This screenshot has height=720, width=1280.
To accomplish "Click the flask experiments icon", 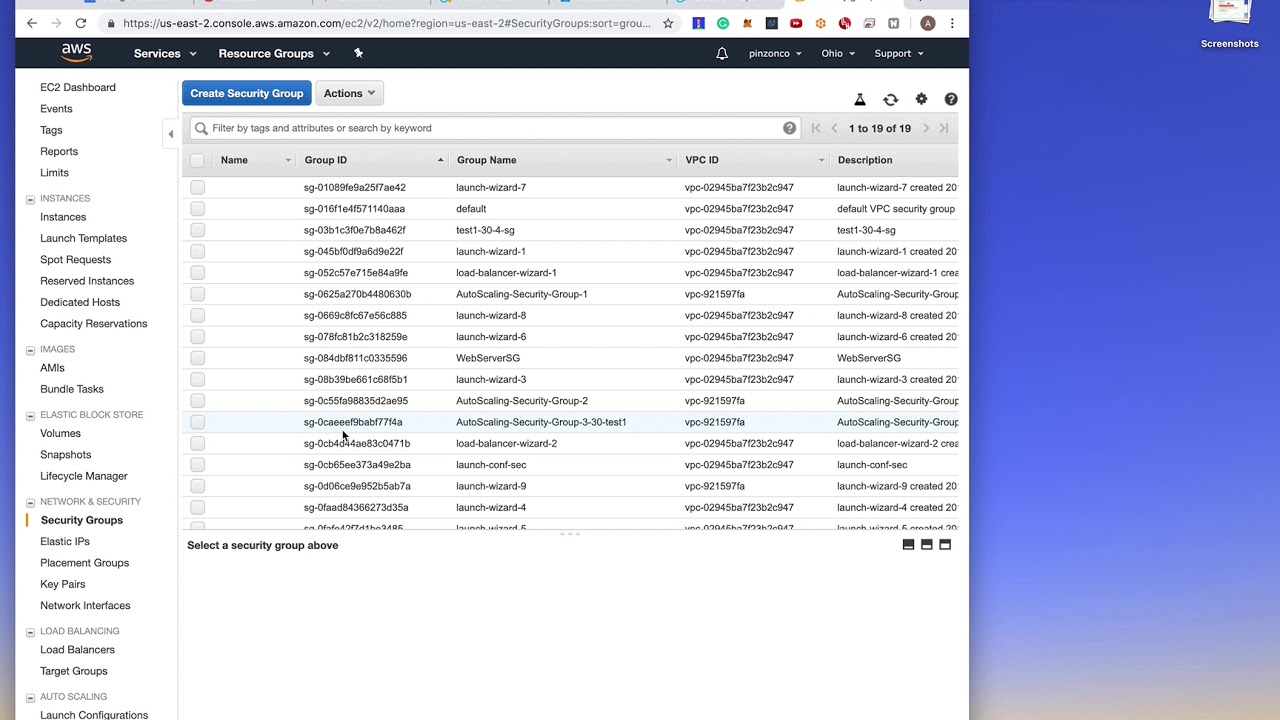I will 859,99.
